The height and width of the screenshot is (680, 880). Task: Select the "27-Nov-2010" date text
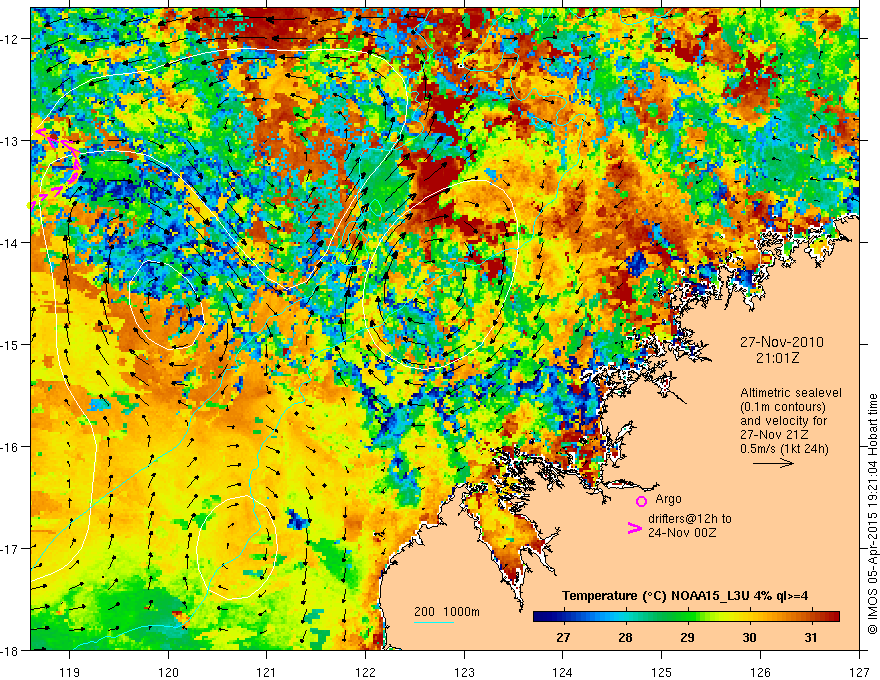pyautogui.click(x=781, y=342)
